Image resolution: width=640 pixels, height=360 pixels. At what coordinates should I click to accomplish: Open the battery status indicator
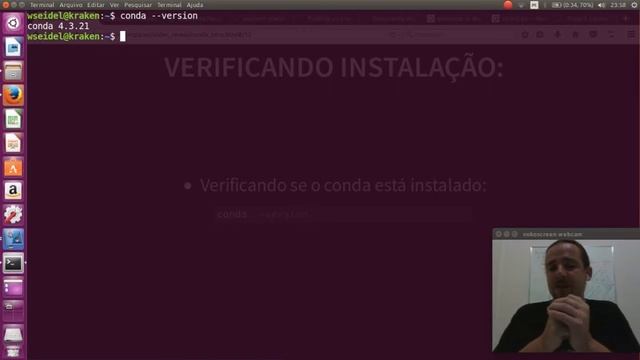(x=572, y=5)
